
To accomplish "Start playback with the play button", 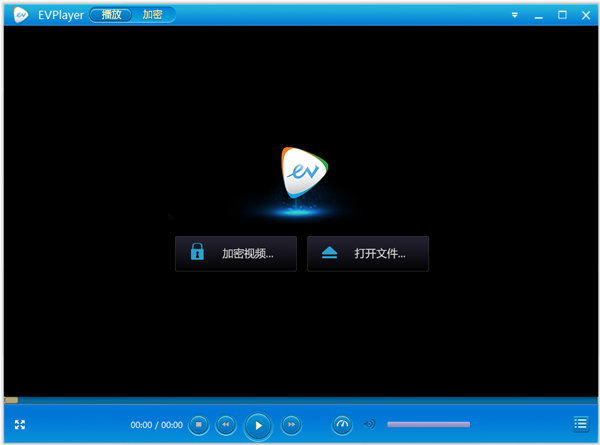I will pos(258,425).
